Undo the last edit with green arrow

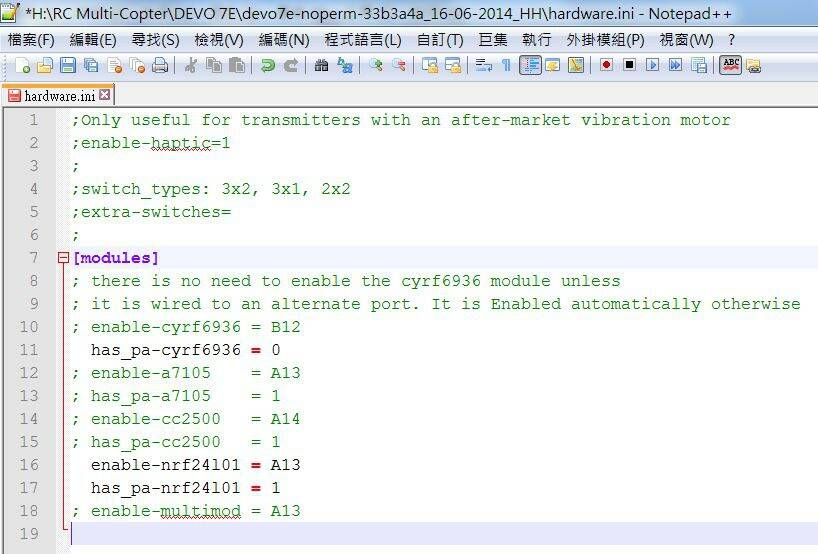[x=268, y=65]
